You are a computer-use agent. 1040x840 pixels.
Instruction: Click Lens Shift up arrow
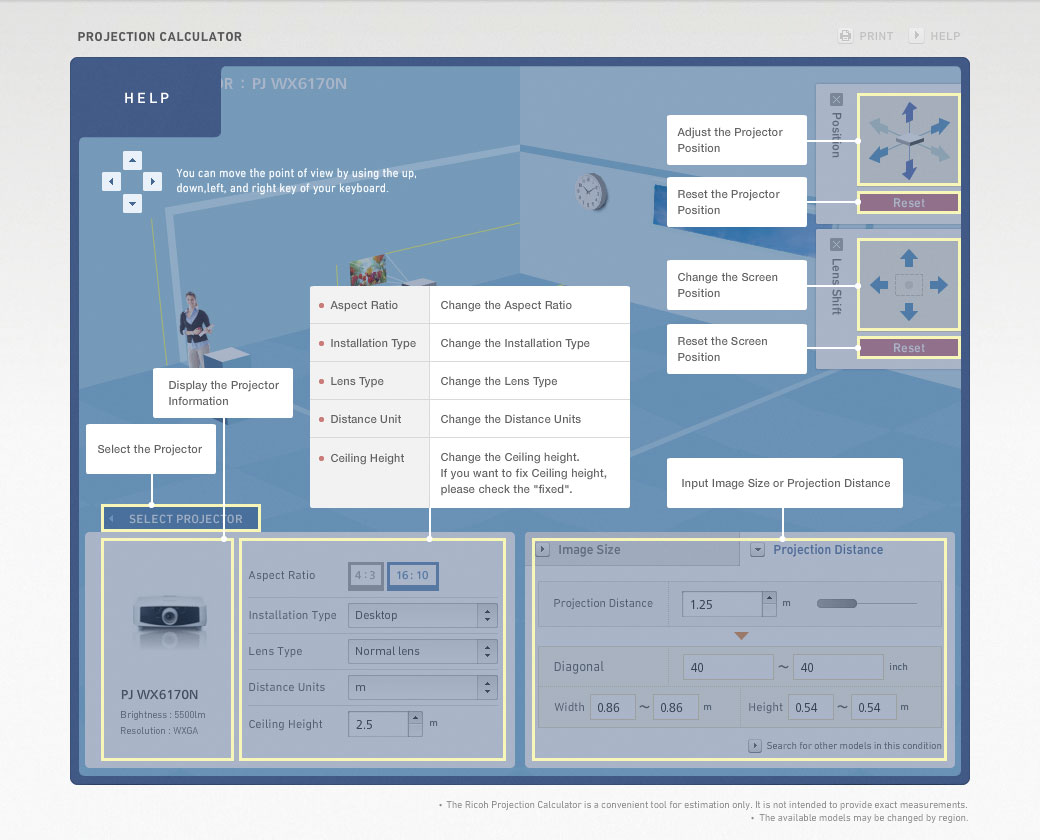coord(908,259)
